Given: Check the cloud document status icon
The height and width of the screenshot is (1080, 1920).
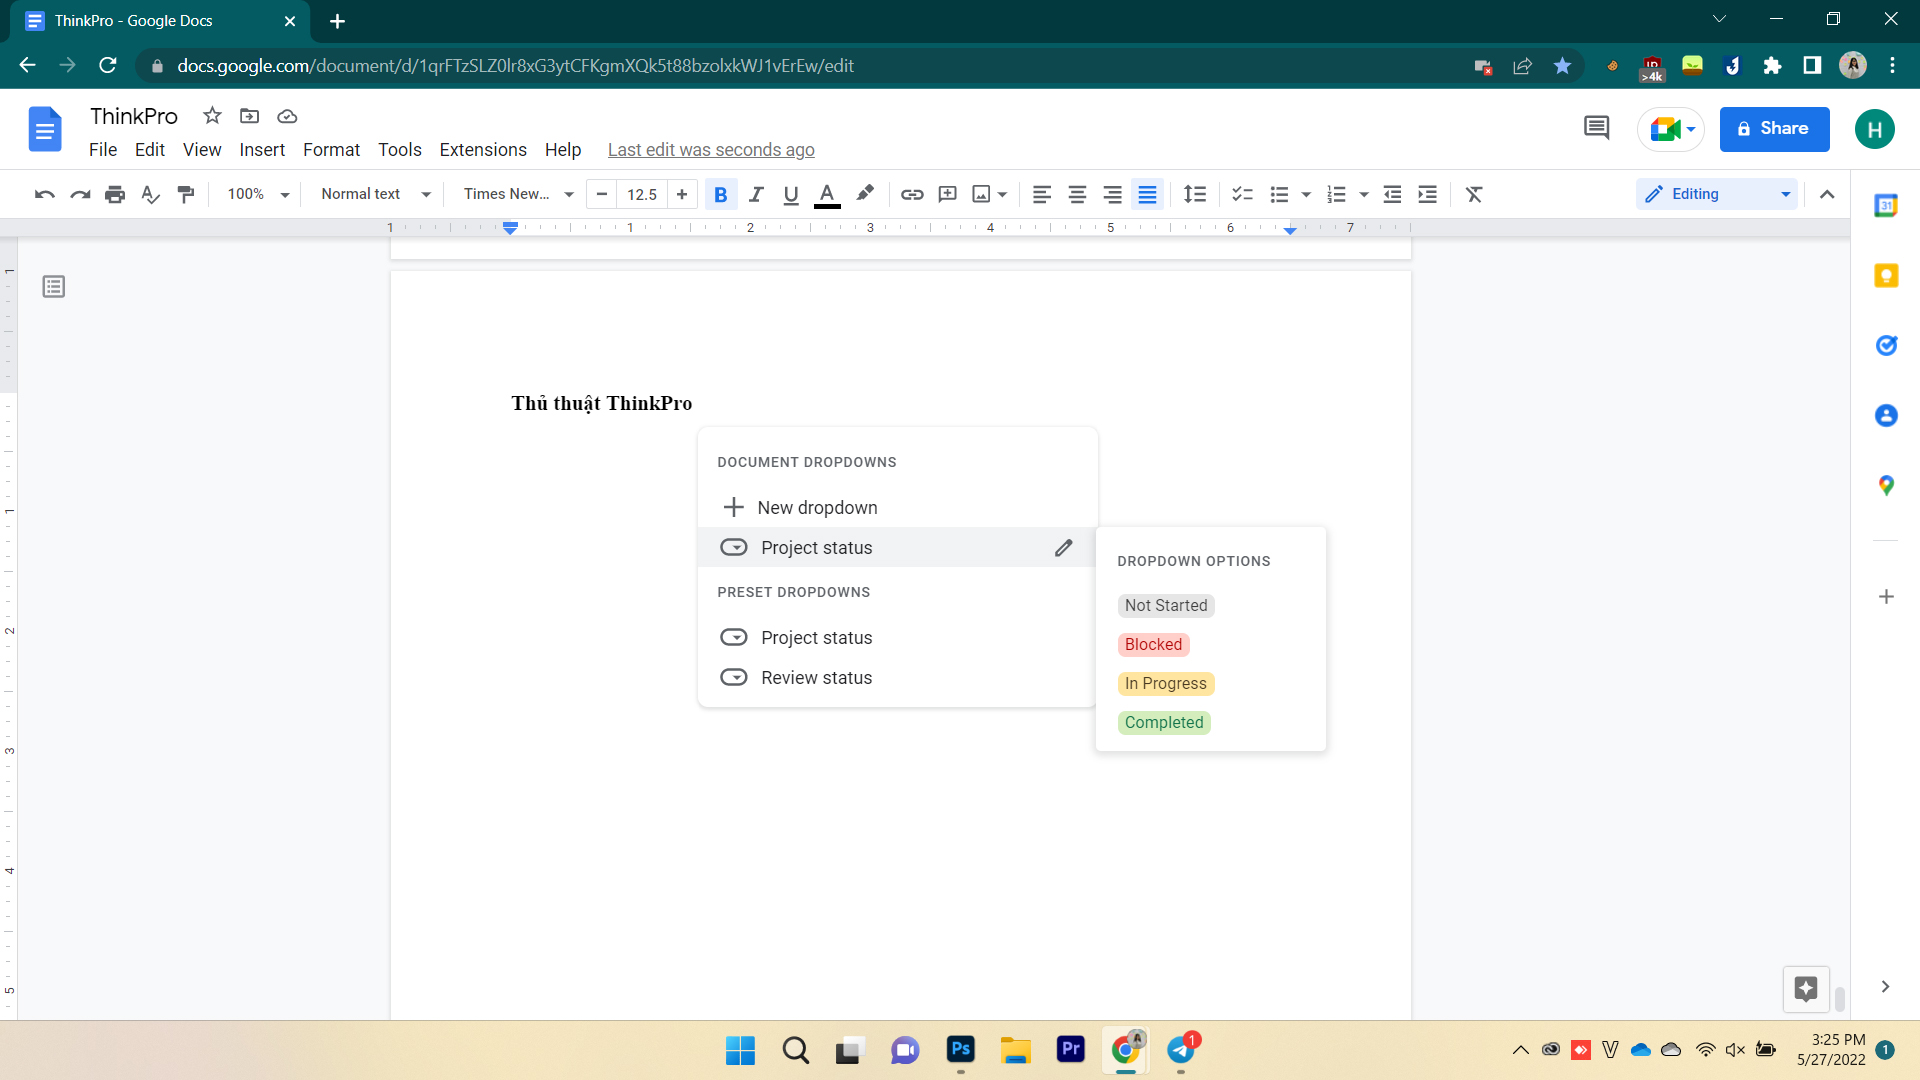Looking at the screenshot, I should coord(287,116).
